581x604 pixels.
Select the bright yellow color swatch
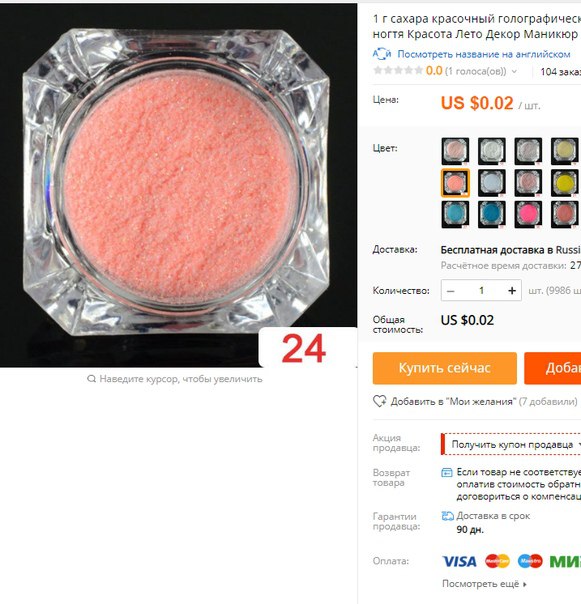(x=564, y=183)
